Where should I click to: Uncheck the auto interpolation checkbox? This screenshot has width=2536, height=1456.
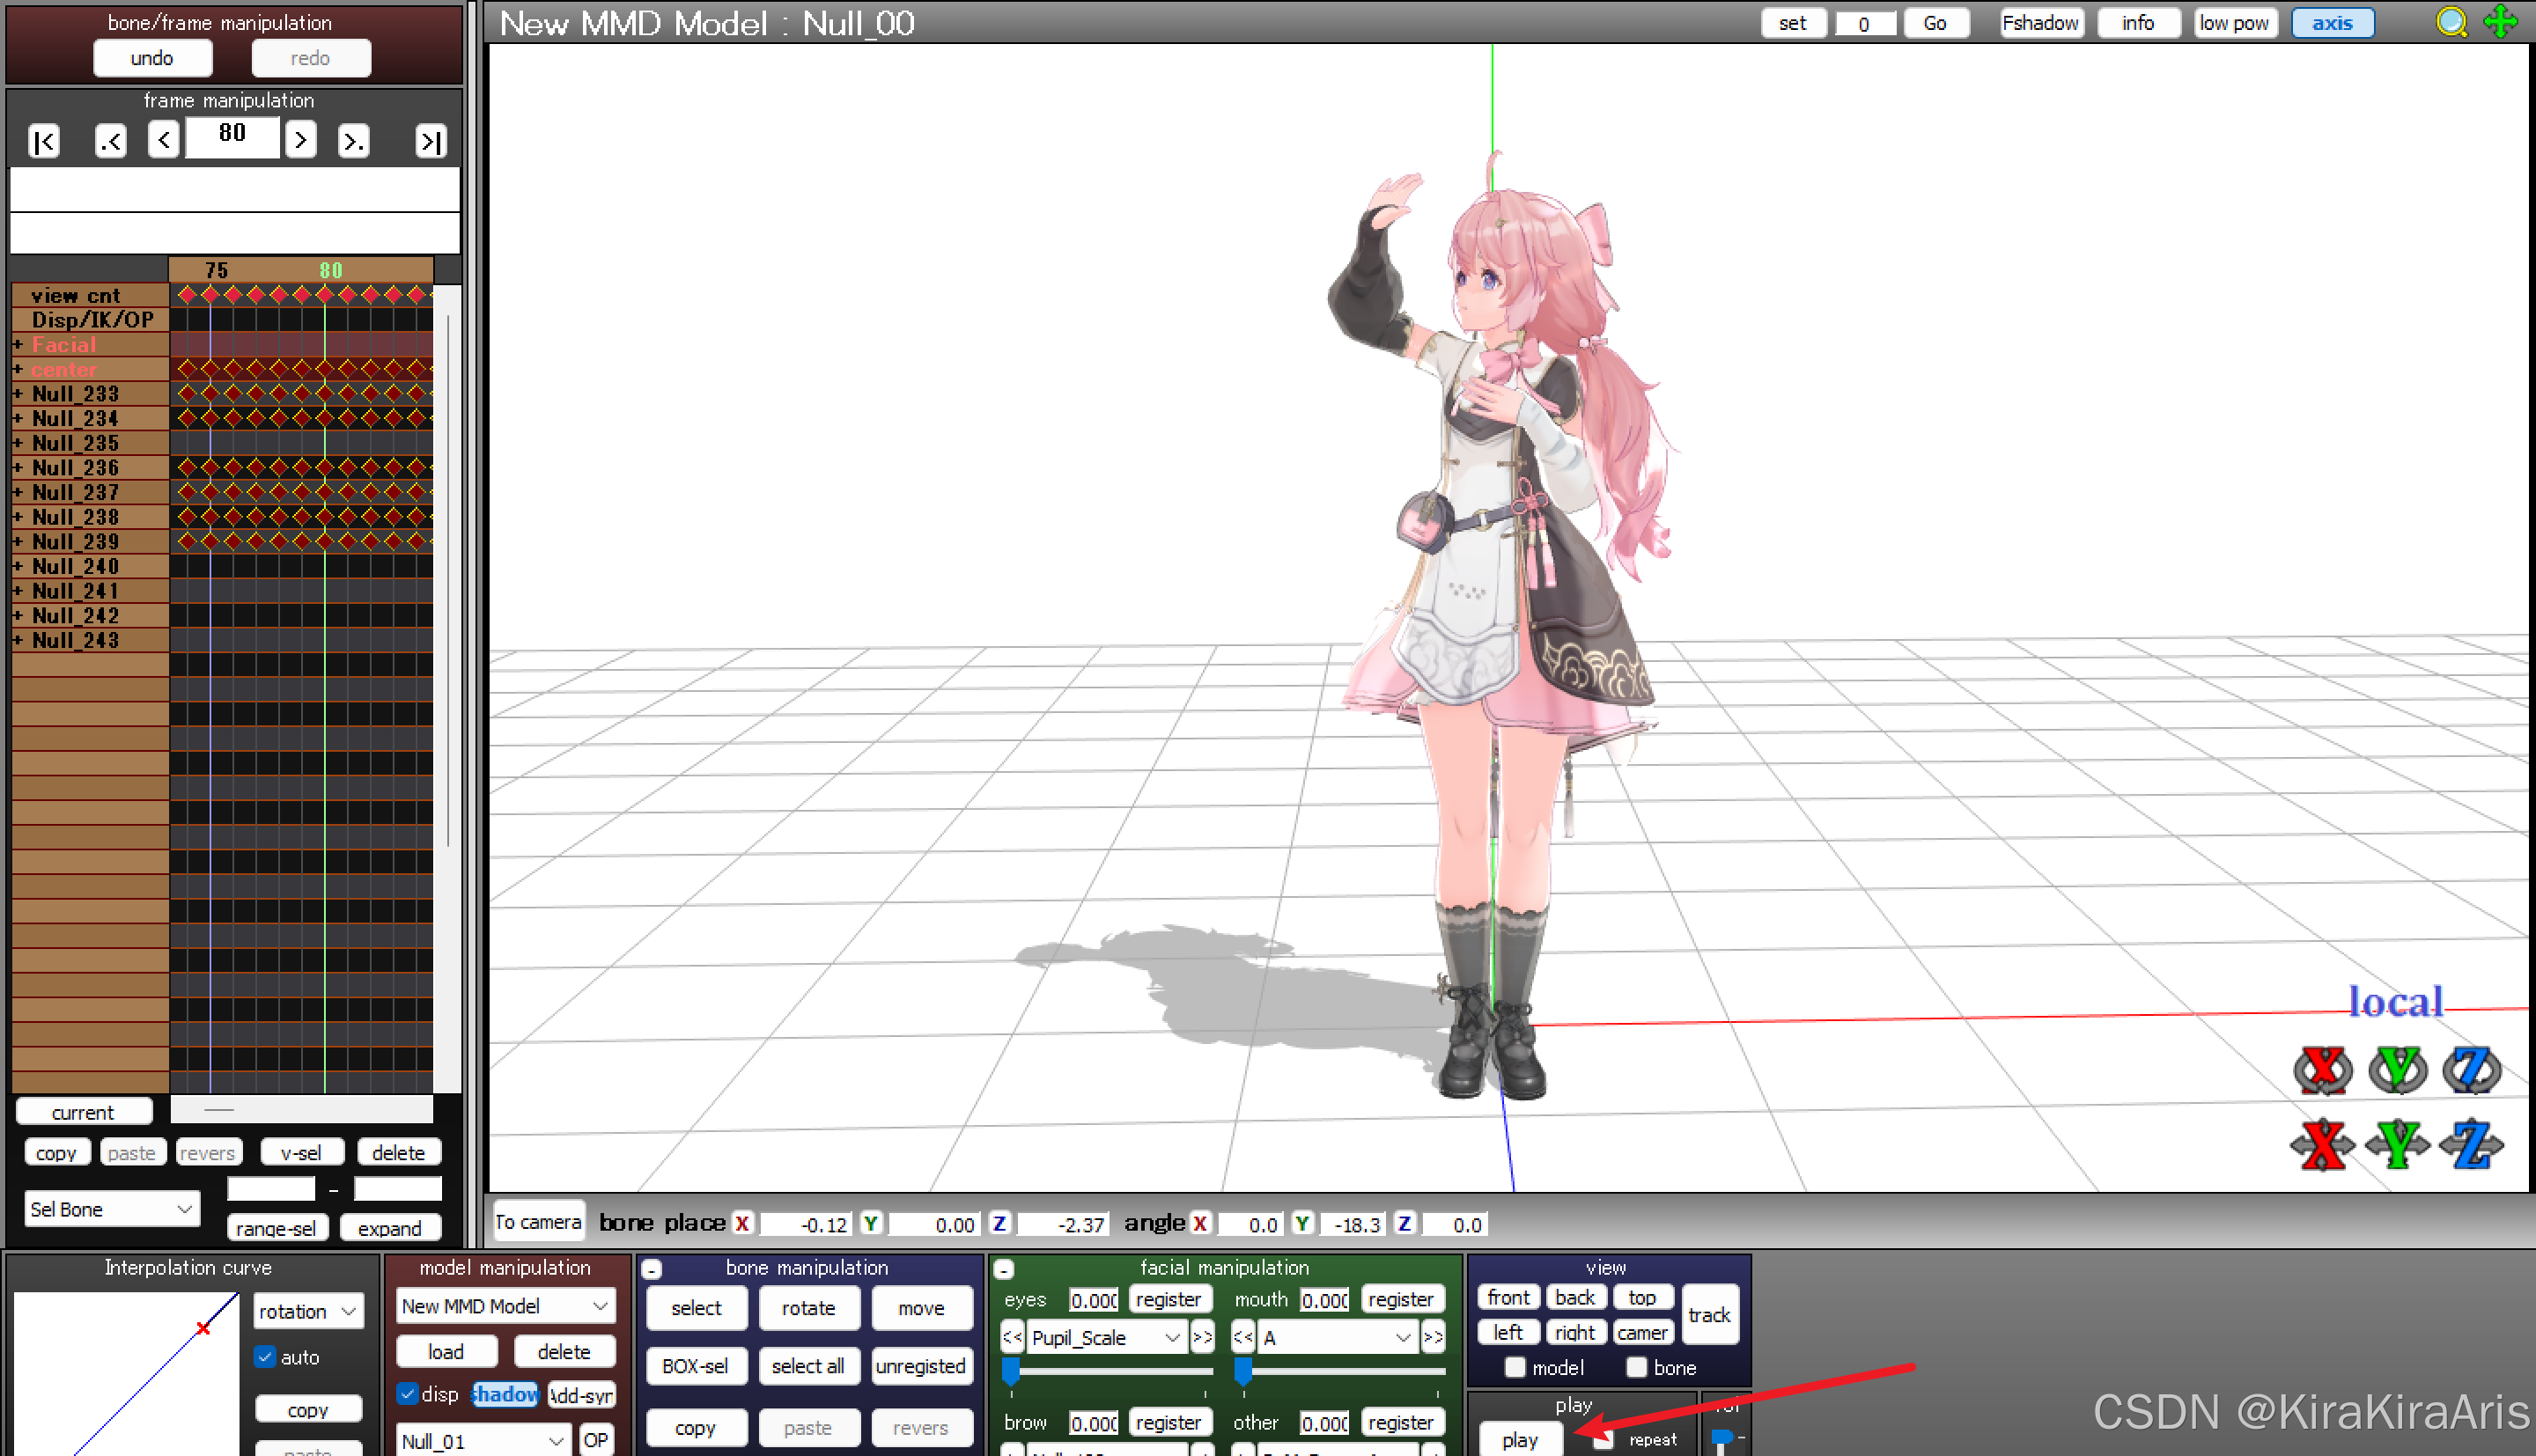pyautogui.click(x=265, y=1357)
